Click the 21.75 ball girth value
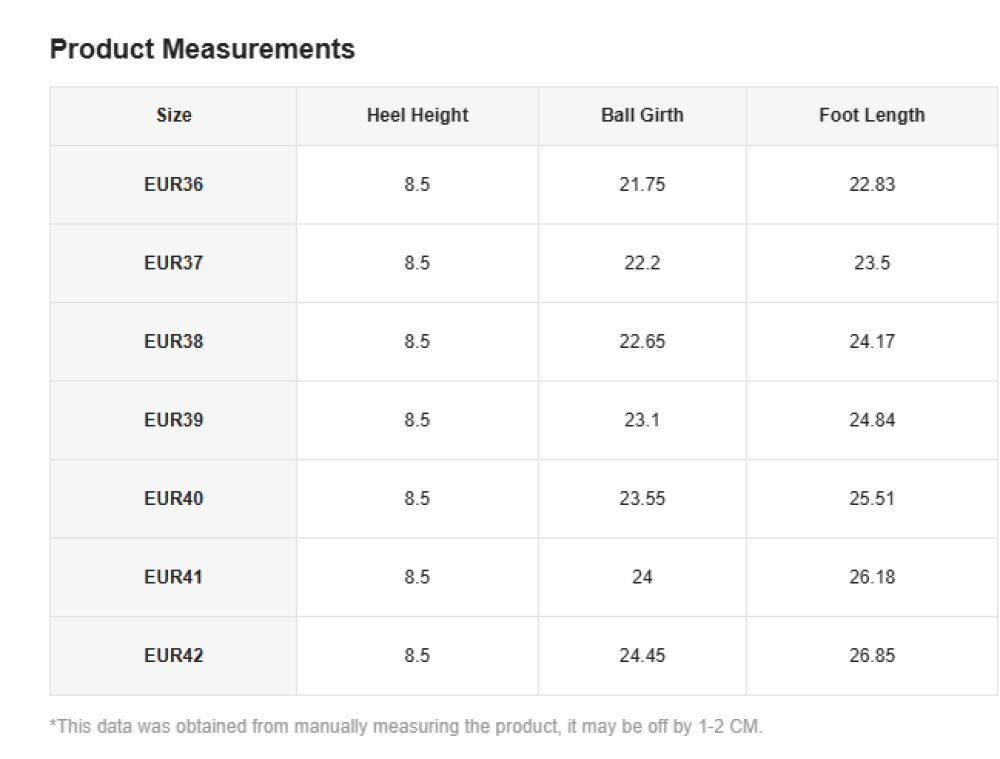Screen dimensions: 1000x759 642,185
